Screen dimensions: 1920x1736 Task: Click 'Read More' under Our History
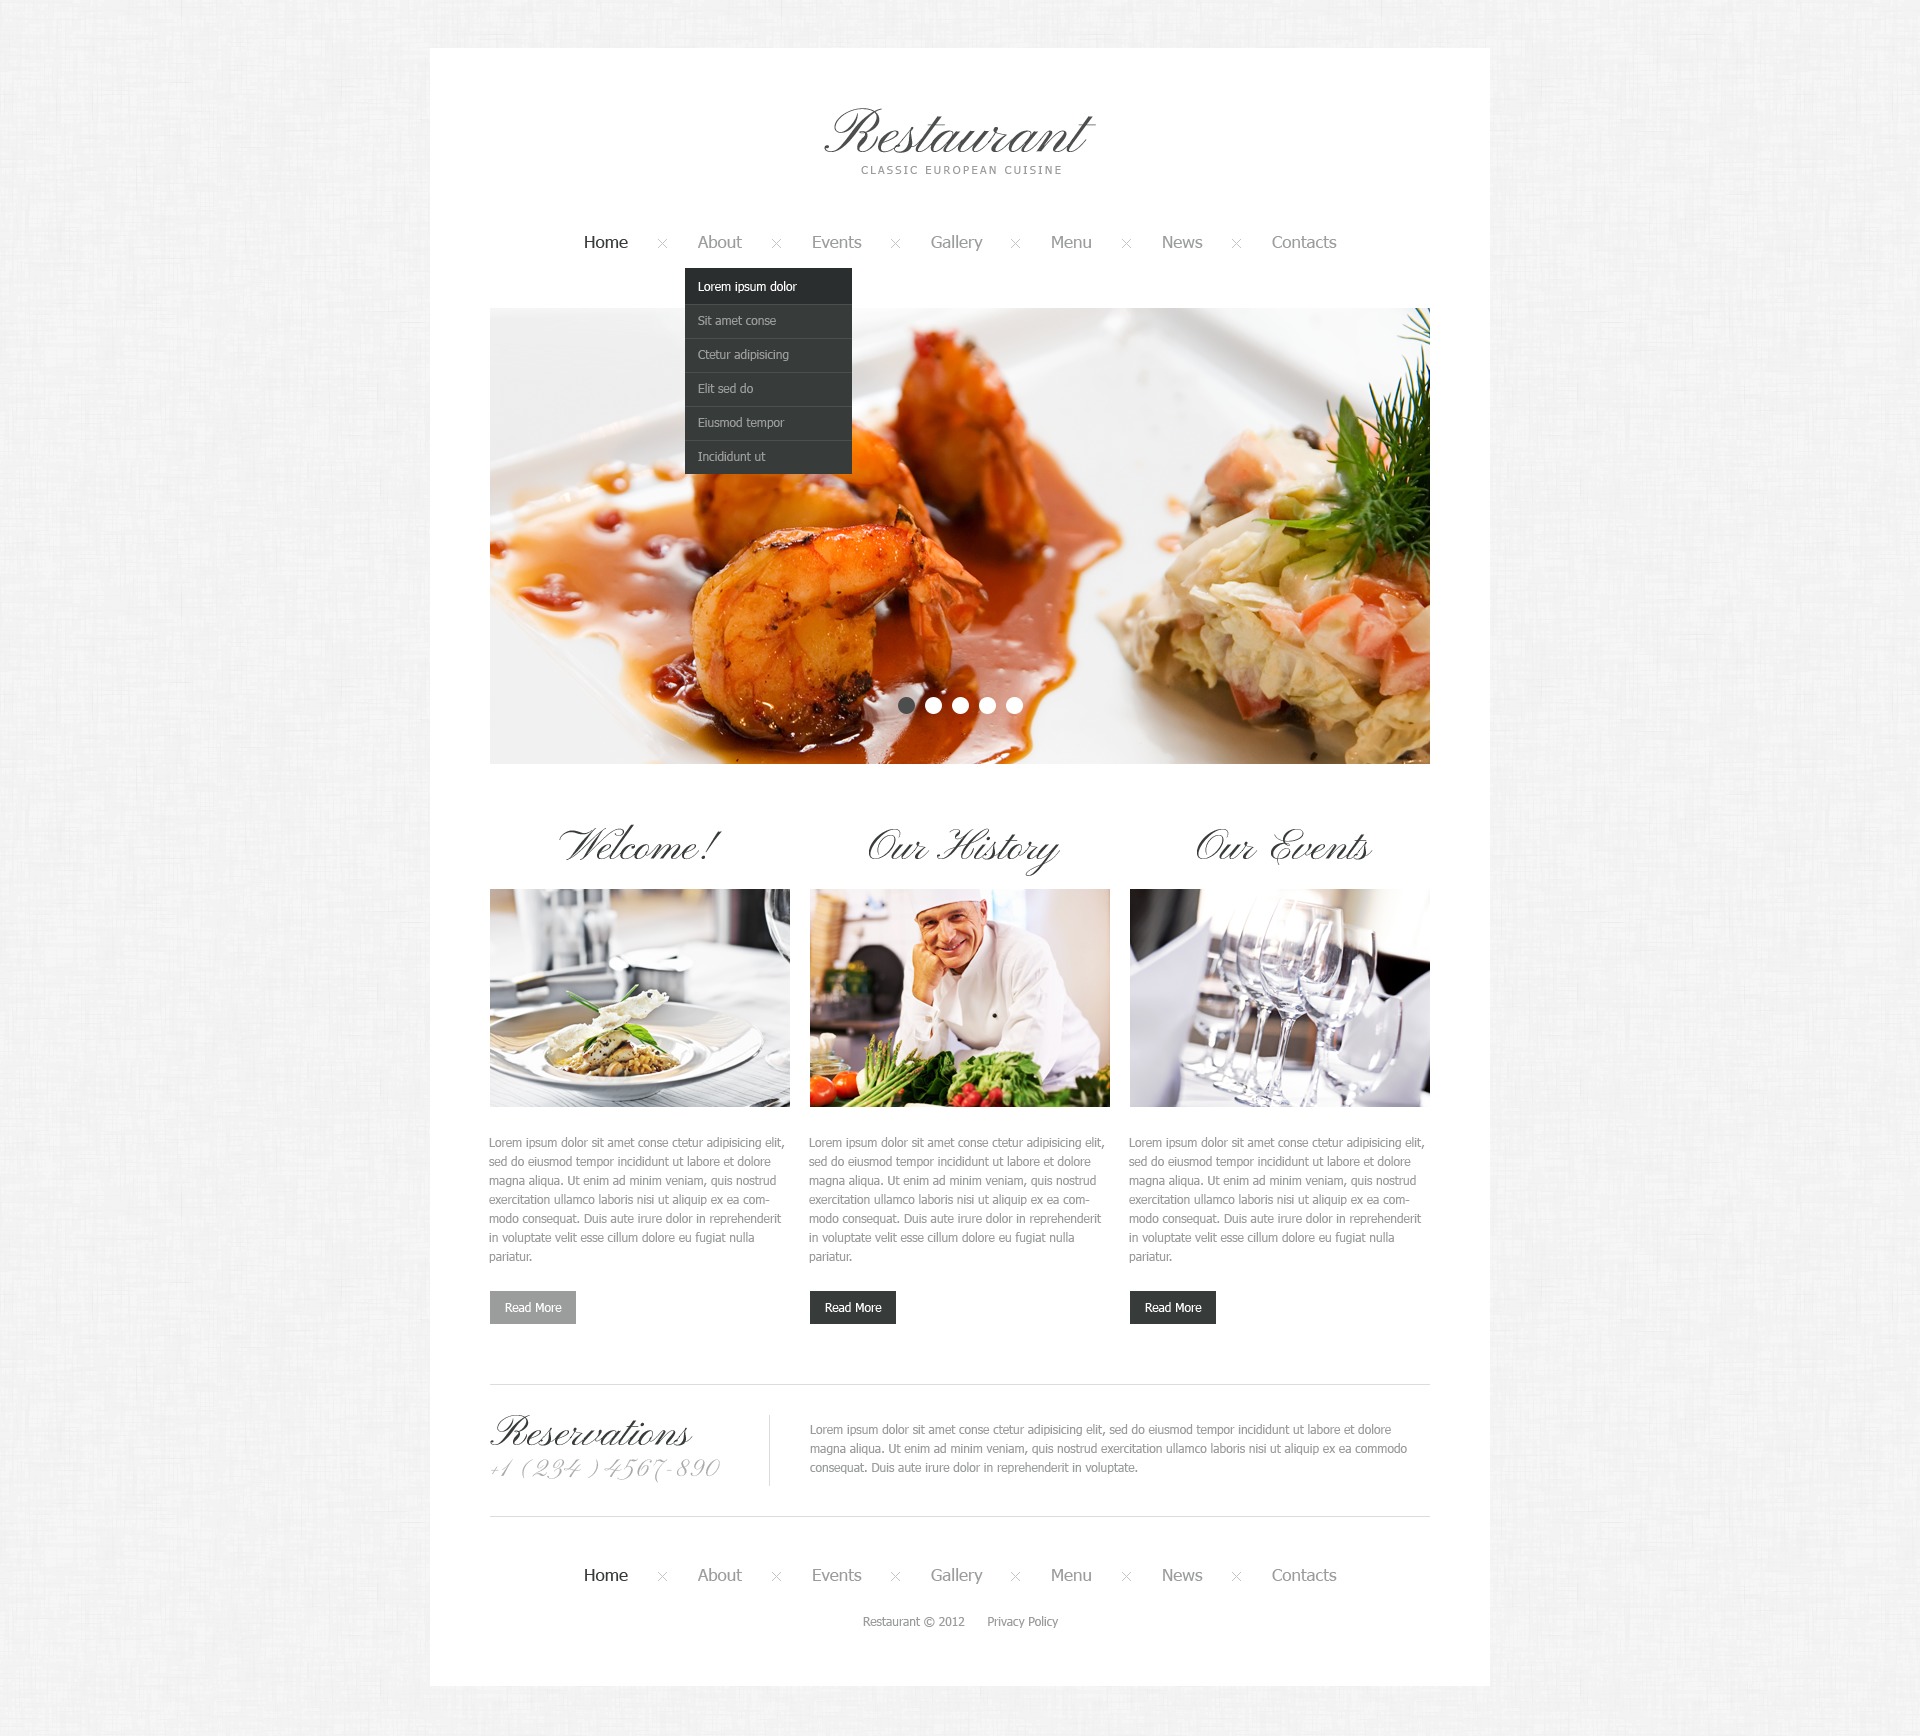851,1306
